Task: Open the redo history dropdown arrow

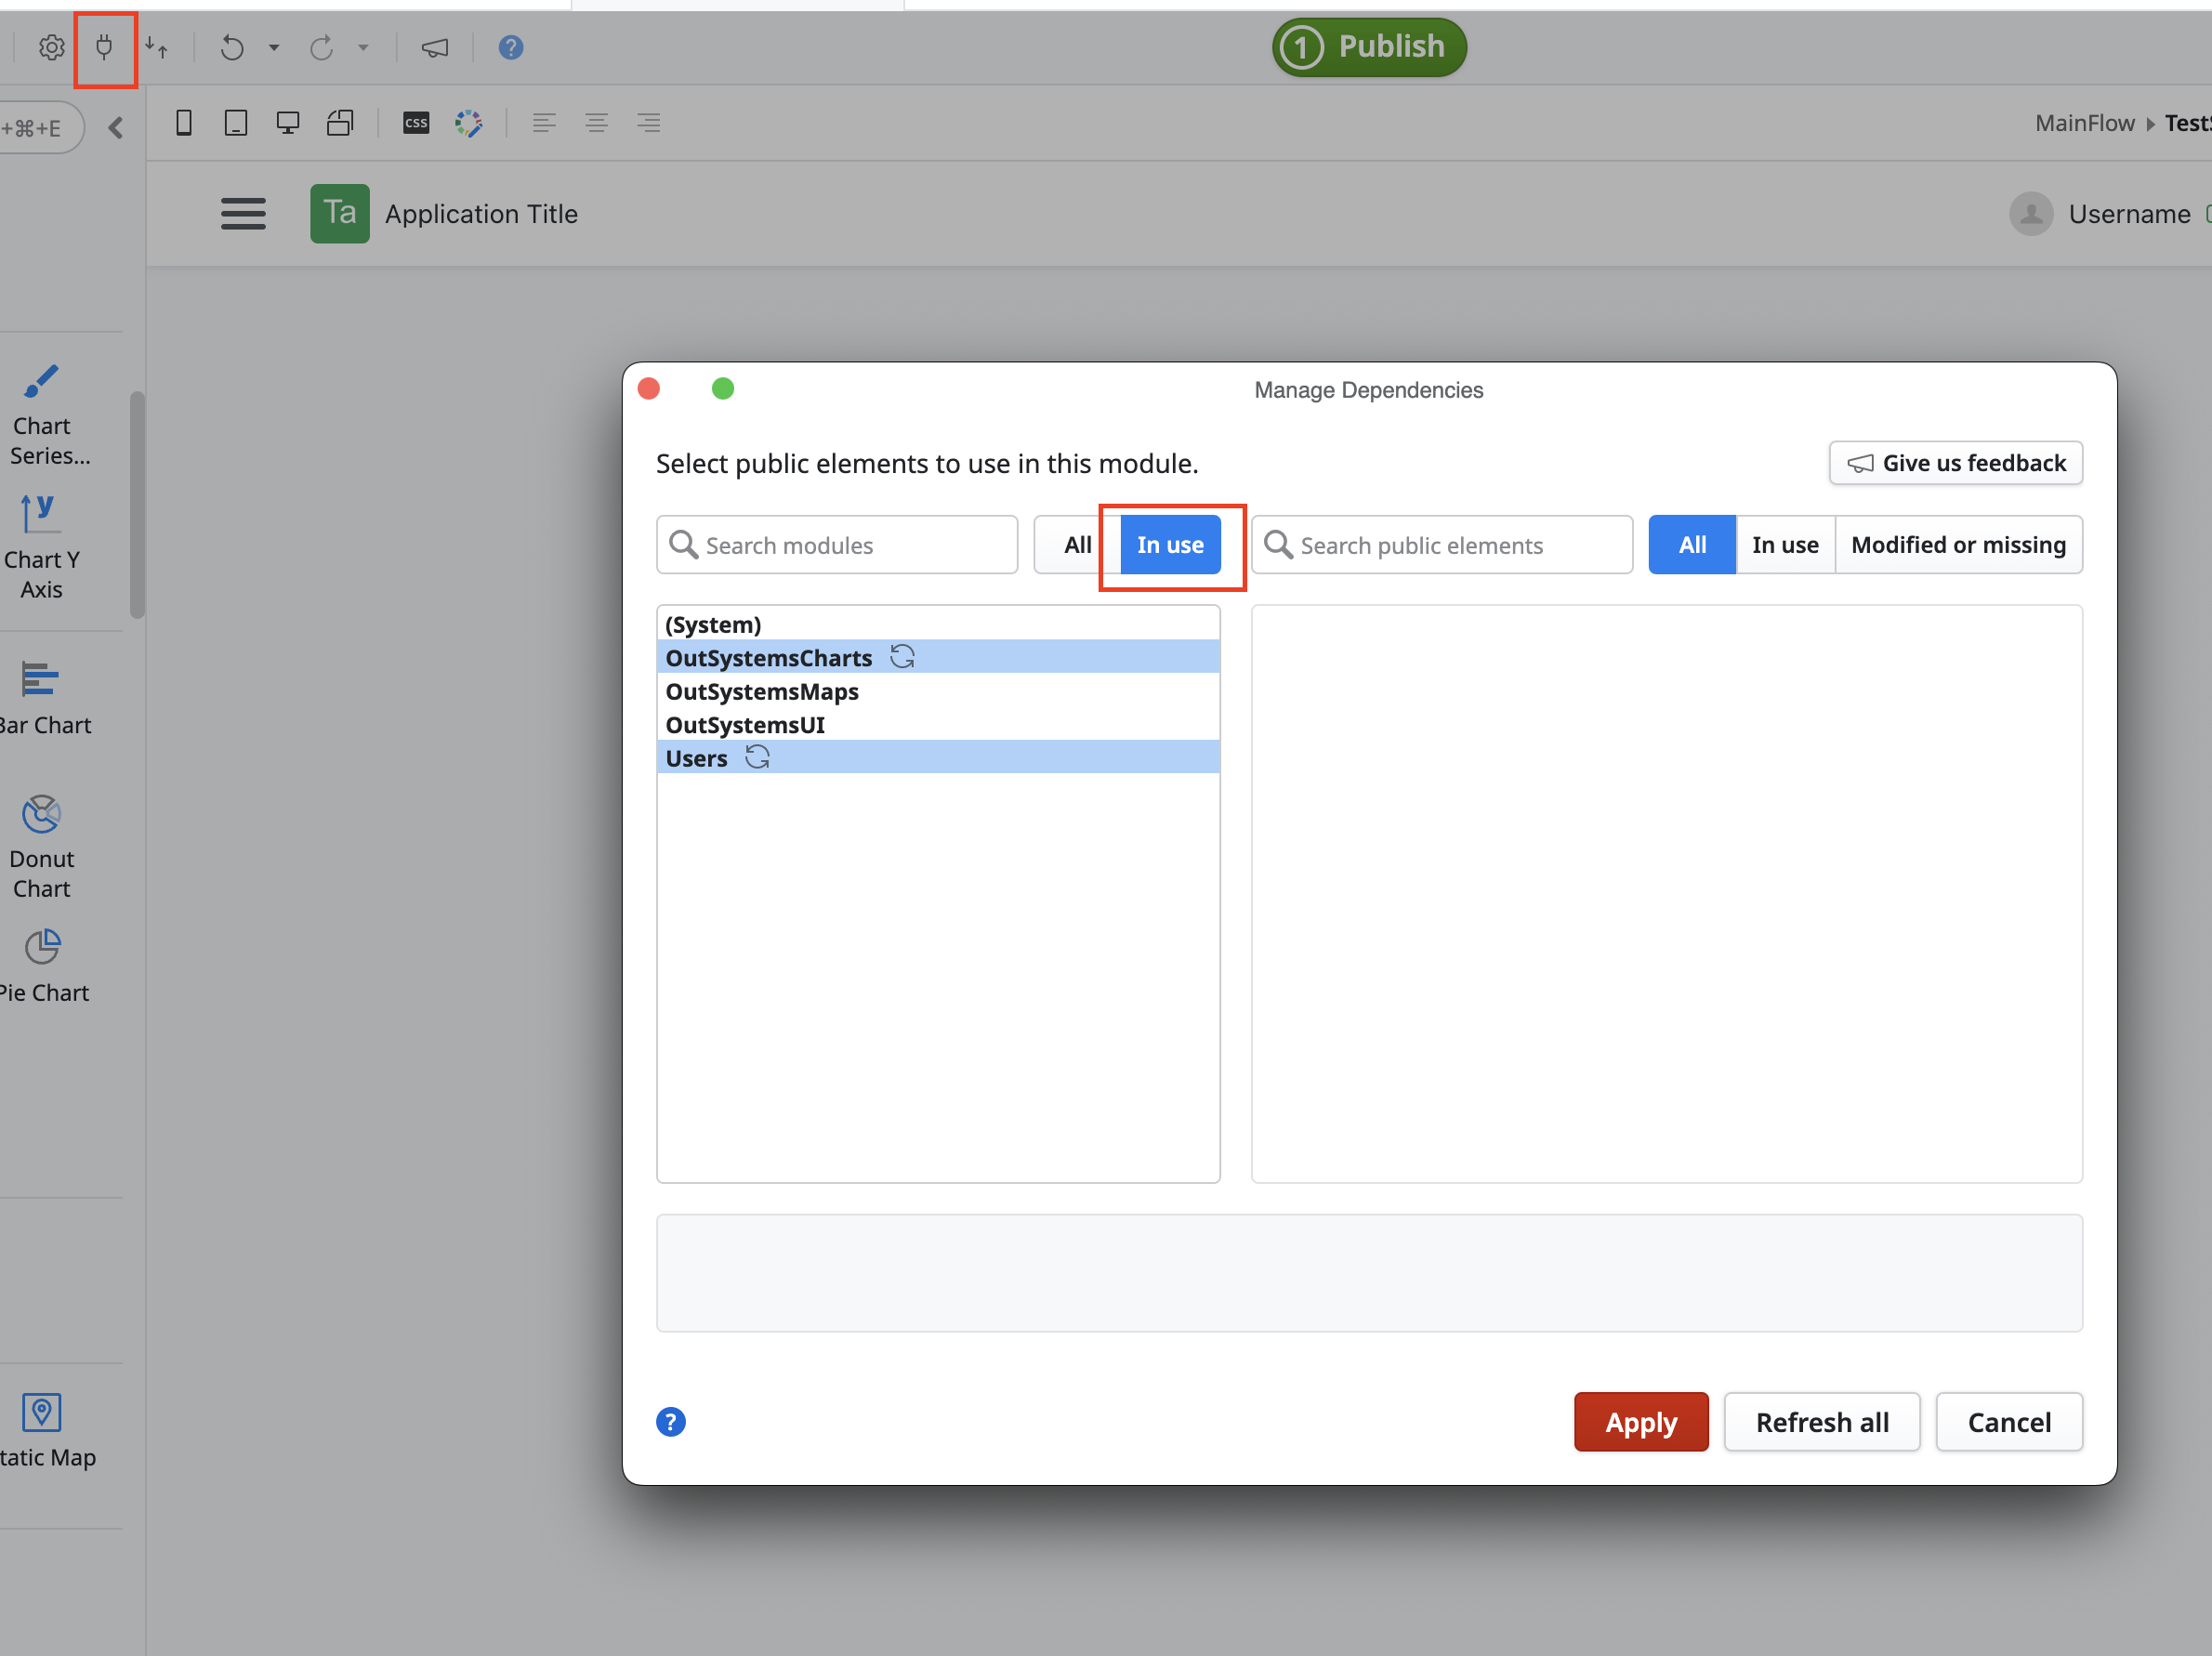Action: tap(364, 47)
